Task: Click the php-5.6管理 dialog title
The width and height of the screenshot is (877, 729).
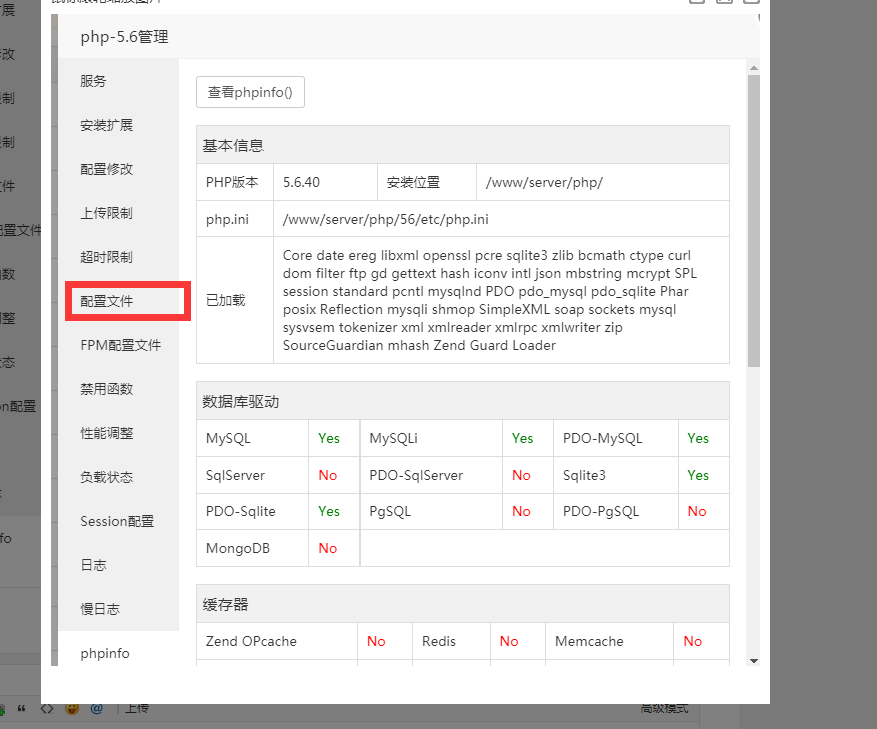Action: pos(124,37)
